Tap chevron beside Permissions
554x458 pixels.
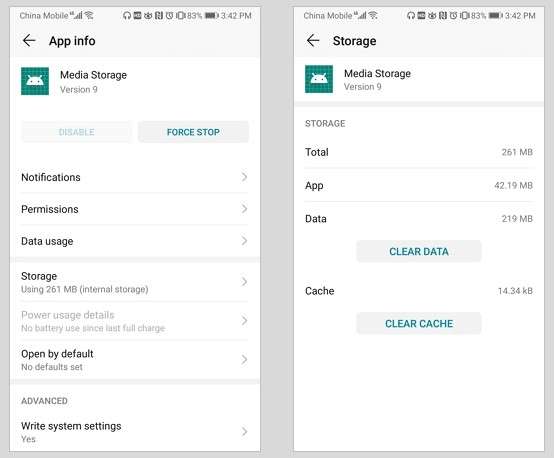click(244, 209)
